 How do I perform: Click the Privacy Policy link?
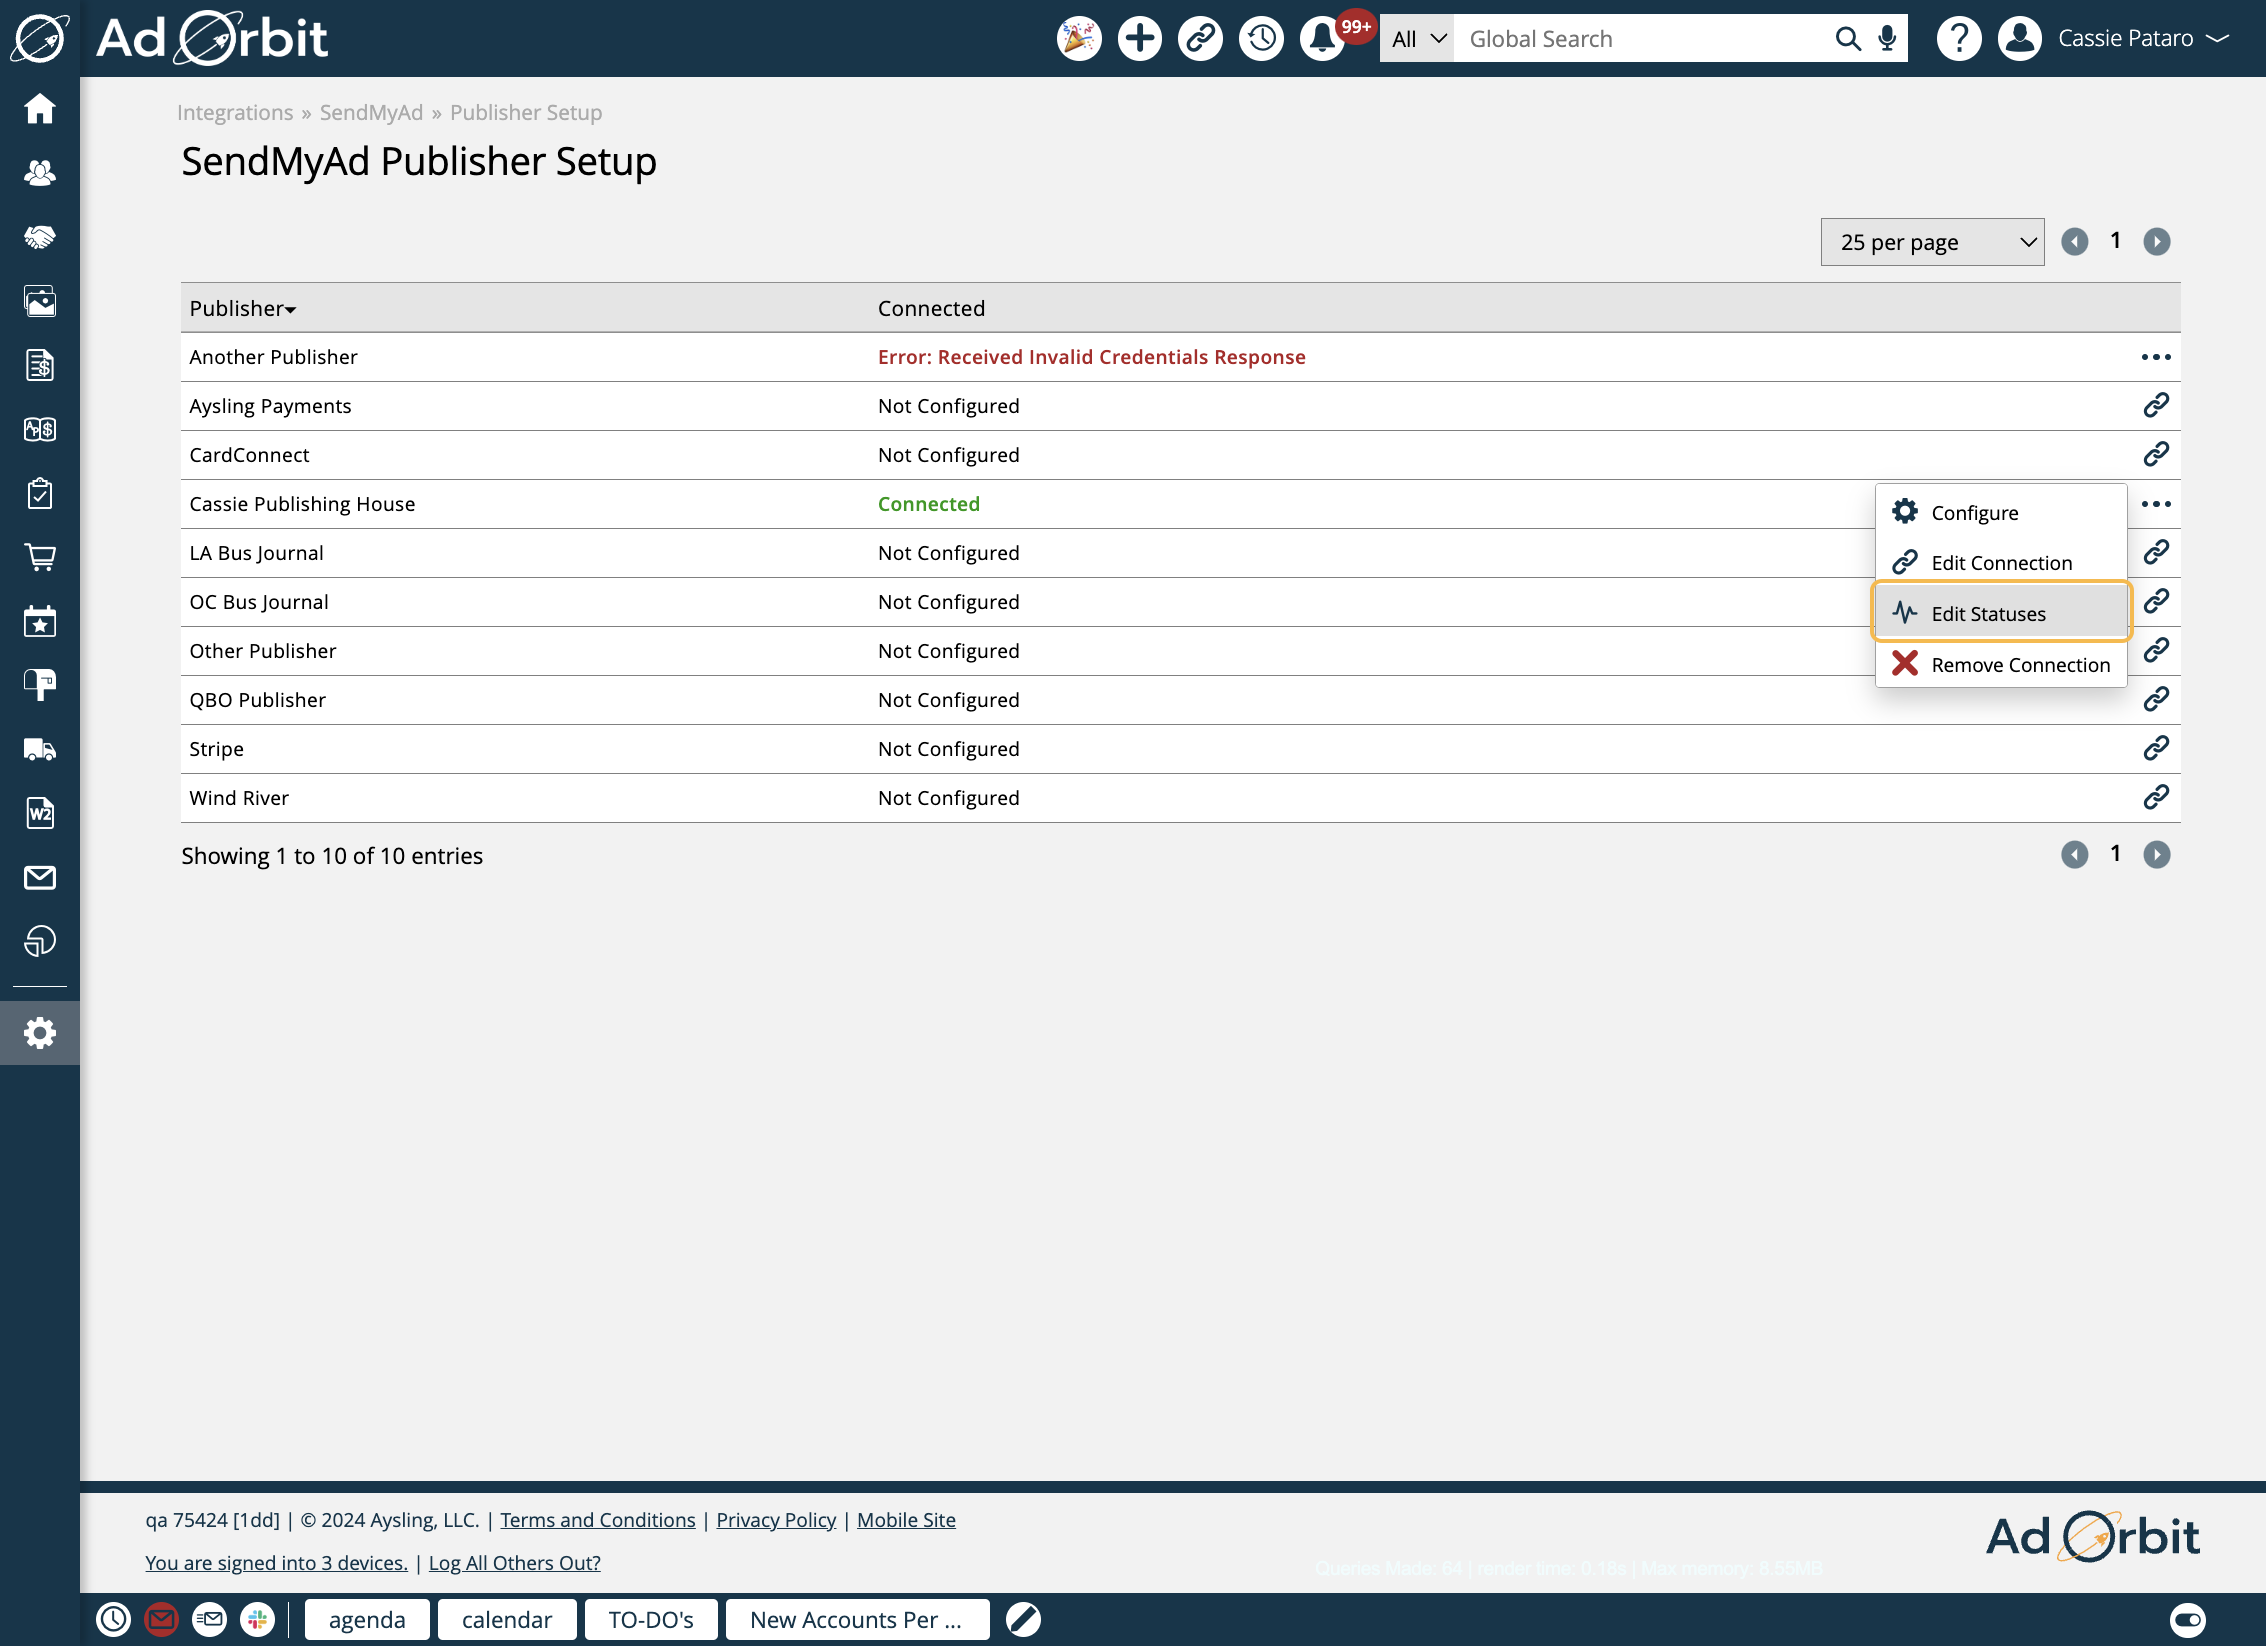click(x=775, y=1520)
